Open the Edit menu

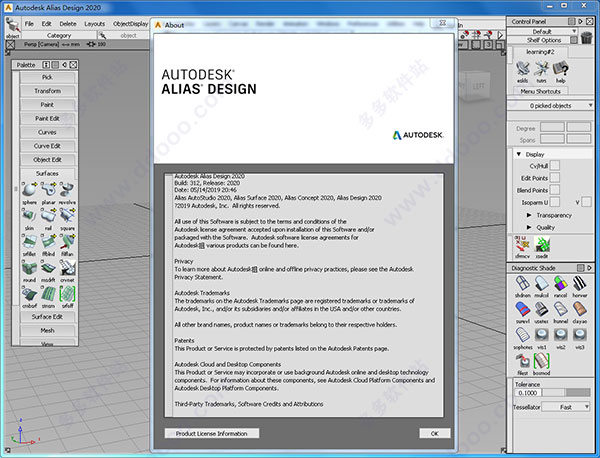tap(46, 24)
